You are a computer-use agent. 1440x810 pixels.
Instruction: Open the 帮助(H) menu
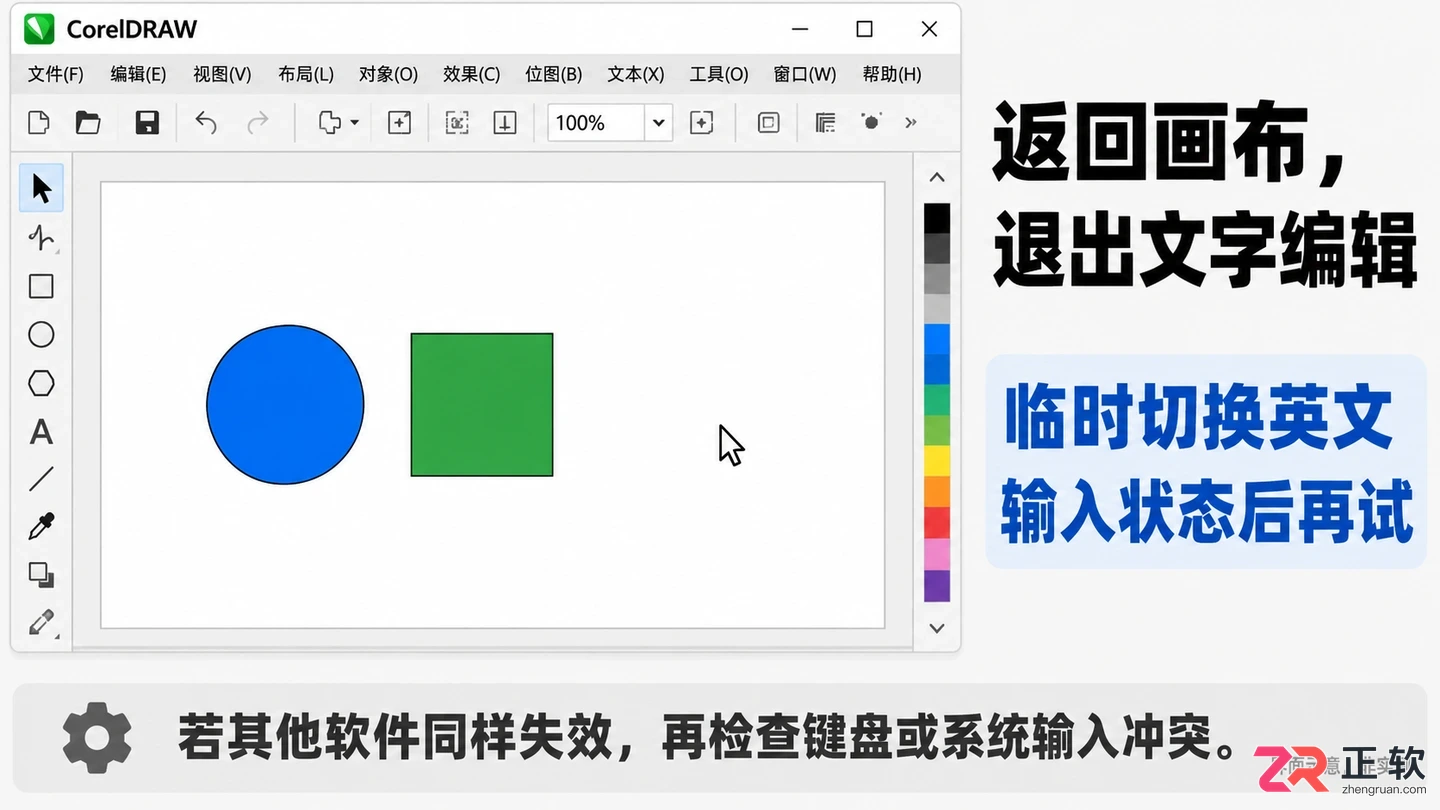892,74
